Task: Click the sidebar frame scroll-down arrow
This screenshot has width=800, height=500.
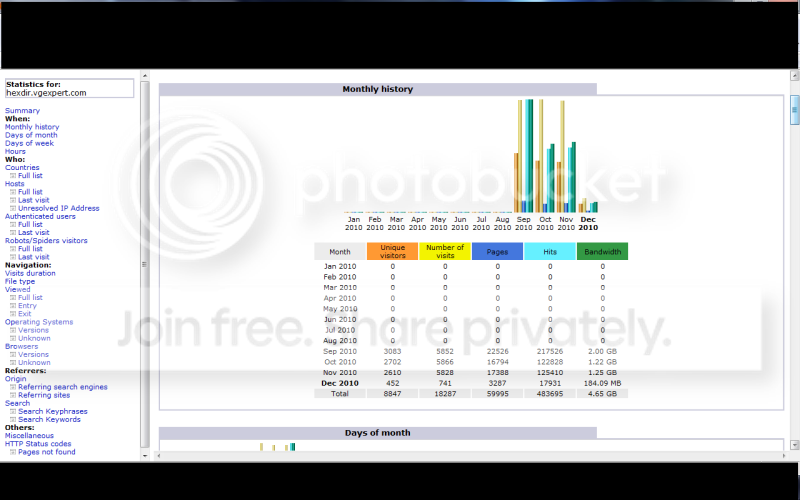Action: 145,456
